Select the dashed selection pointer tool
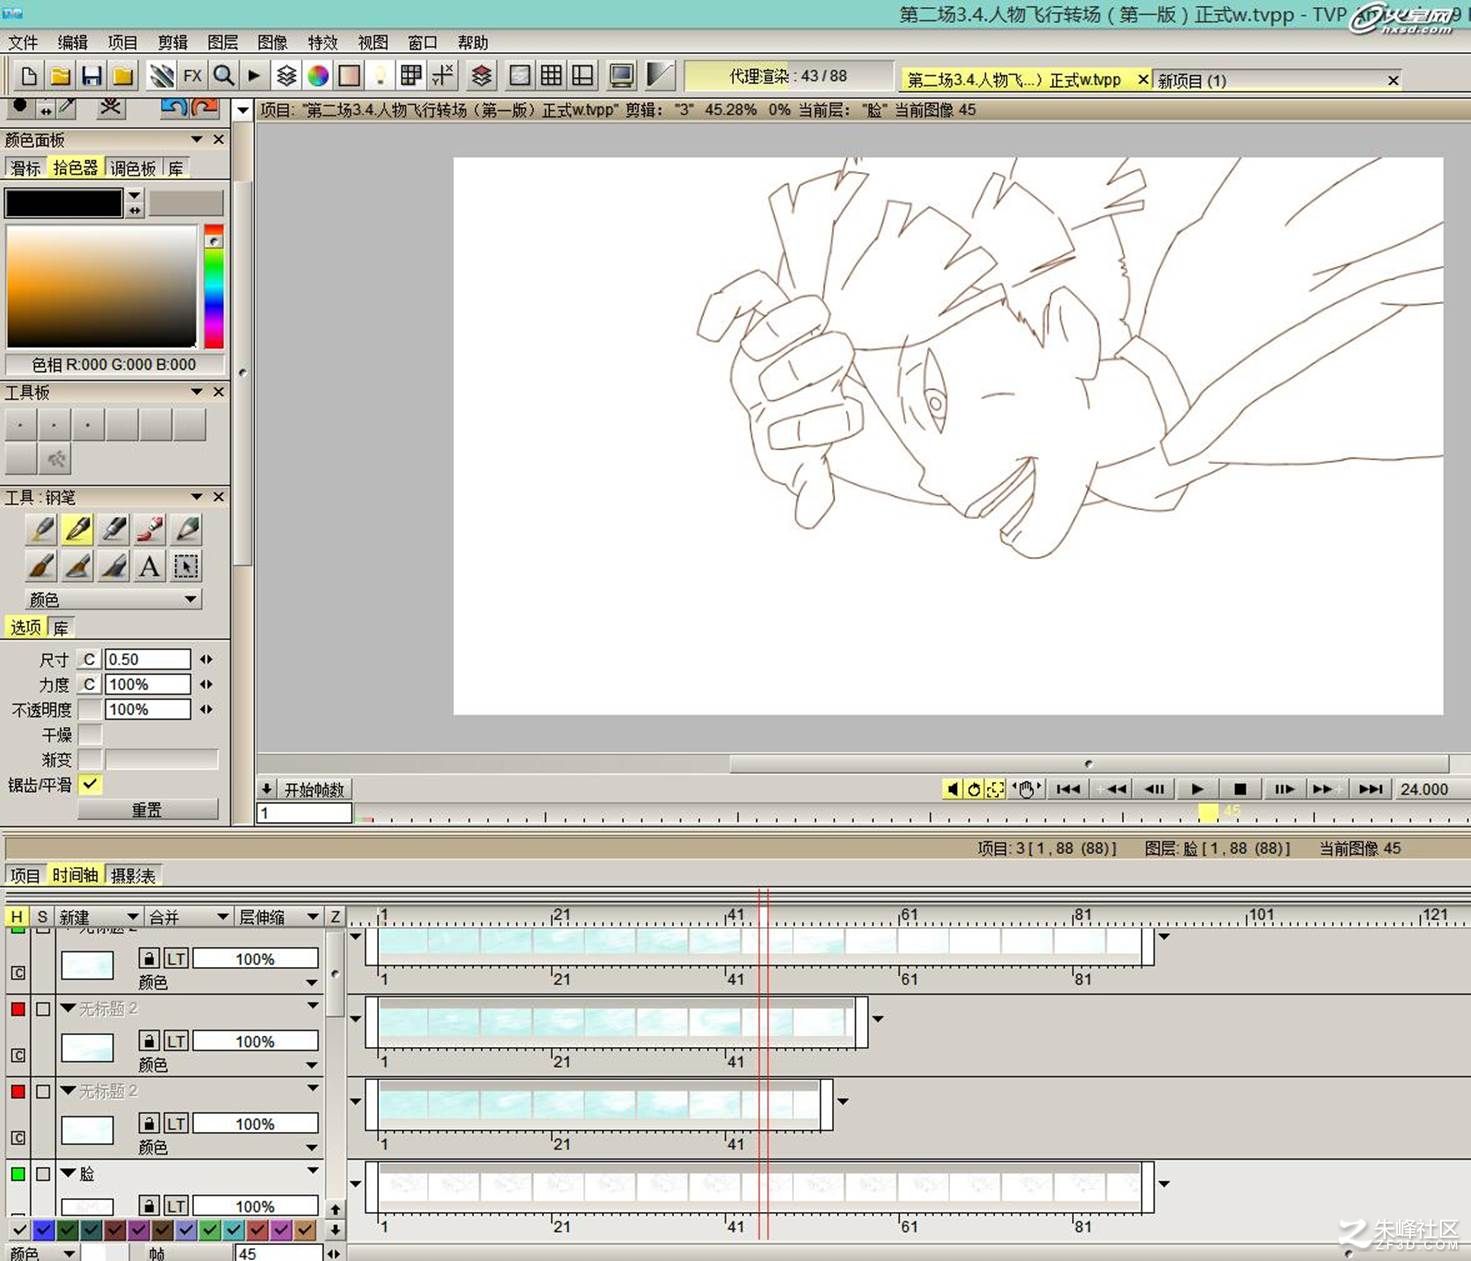Viewport: 1471px width, 1261px height. pos(186,566)
